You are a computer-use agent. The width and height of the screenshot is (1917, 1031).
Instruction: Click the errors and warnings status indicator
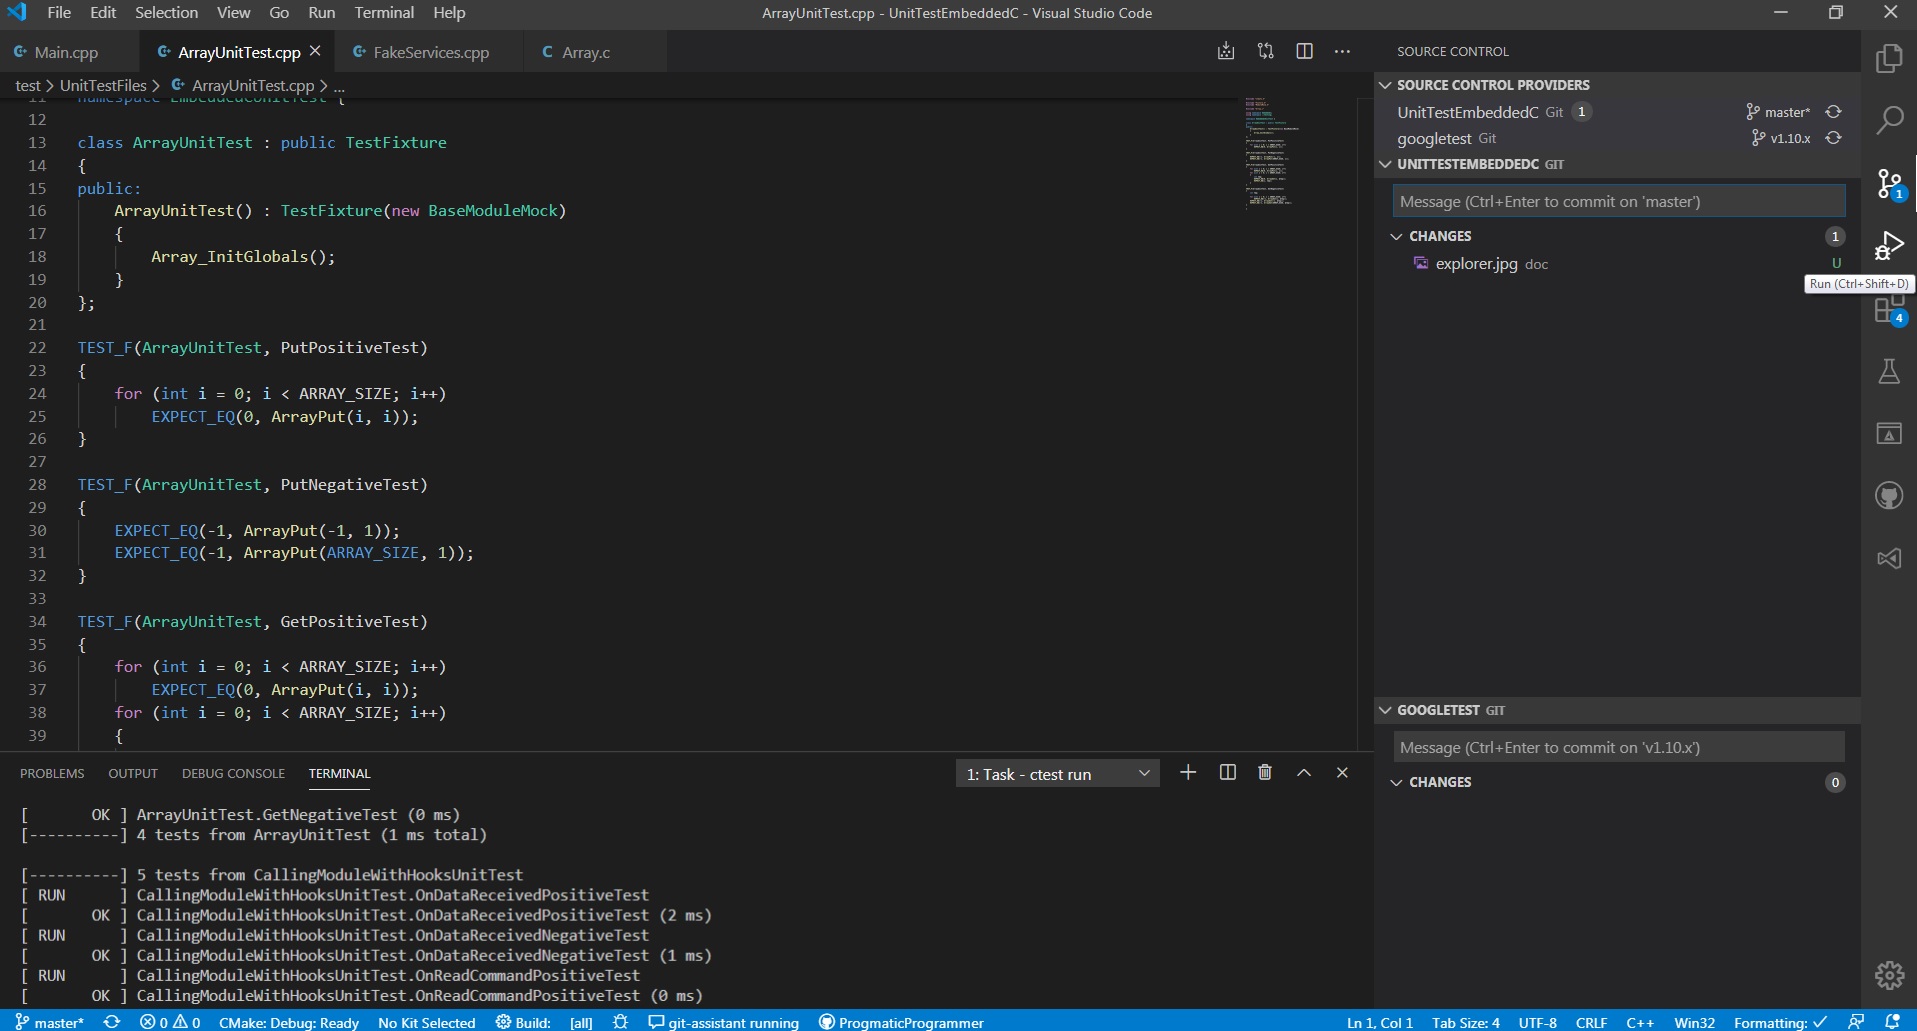pyautogui.click(x=170, y=1022)
